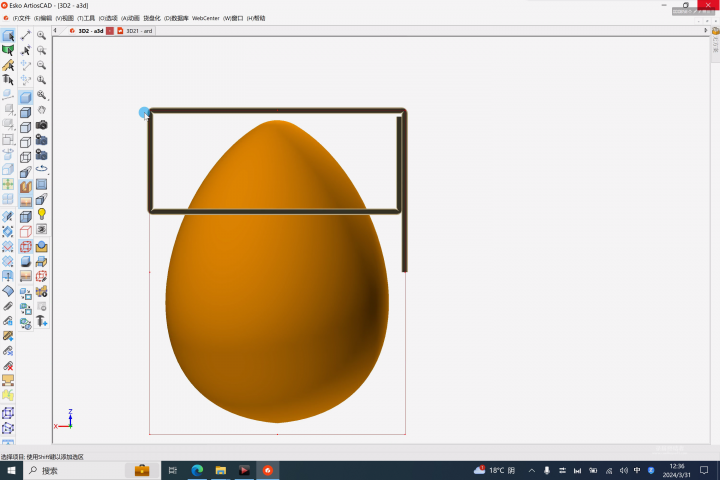Click the measure distance tool icon
This screenshot has width=720, height=480.
26,36
